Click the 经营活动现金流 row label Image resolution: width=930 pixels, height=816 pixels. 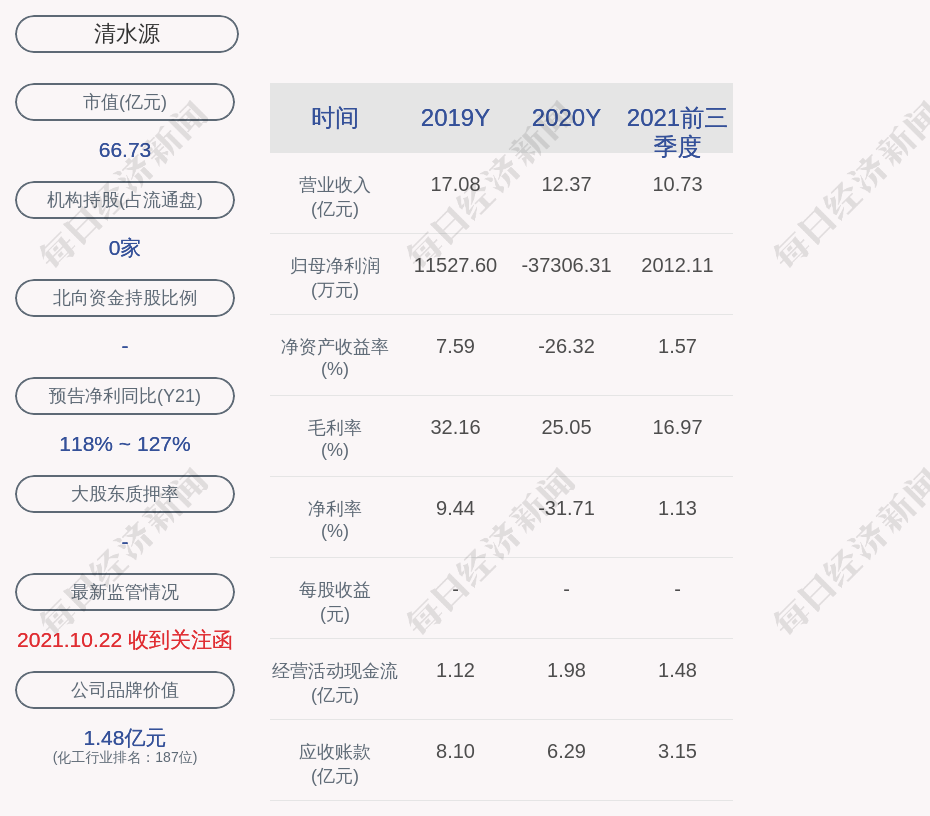[335, 682]
